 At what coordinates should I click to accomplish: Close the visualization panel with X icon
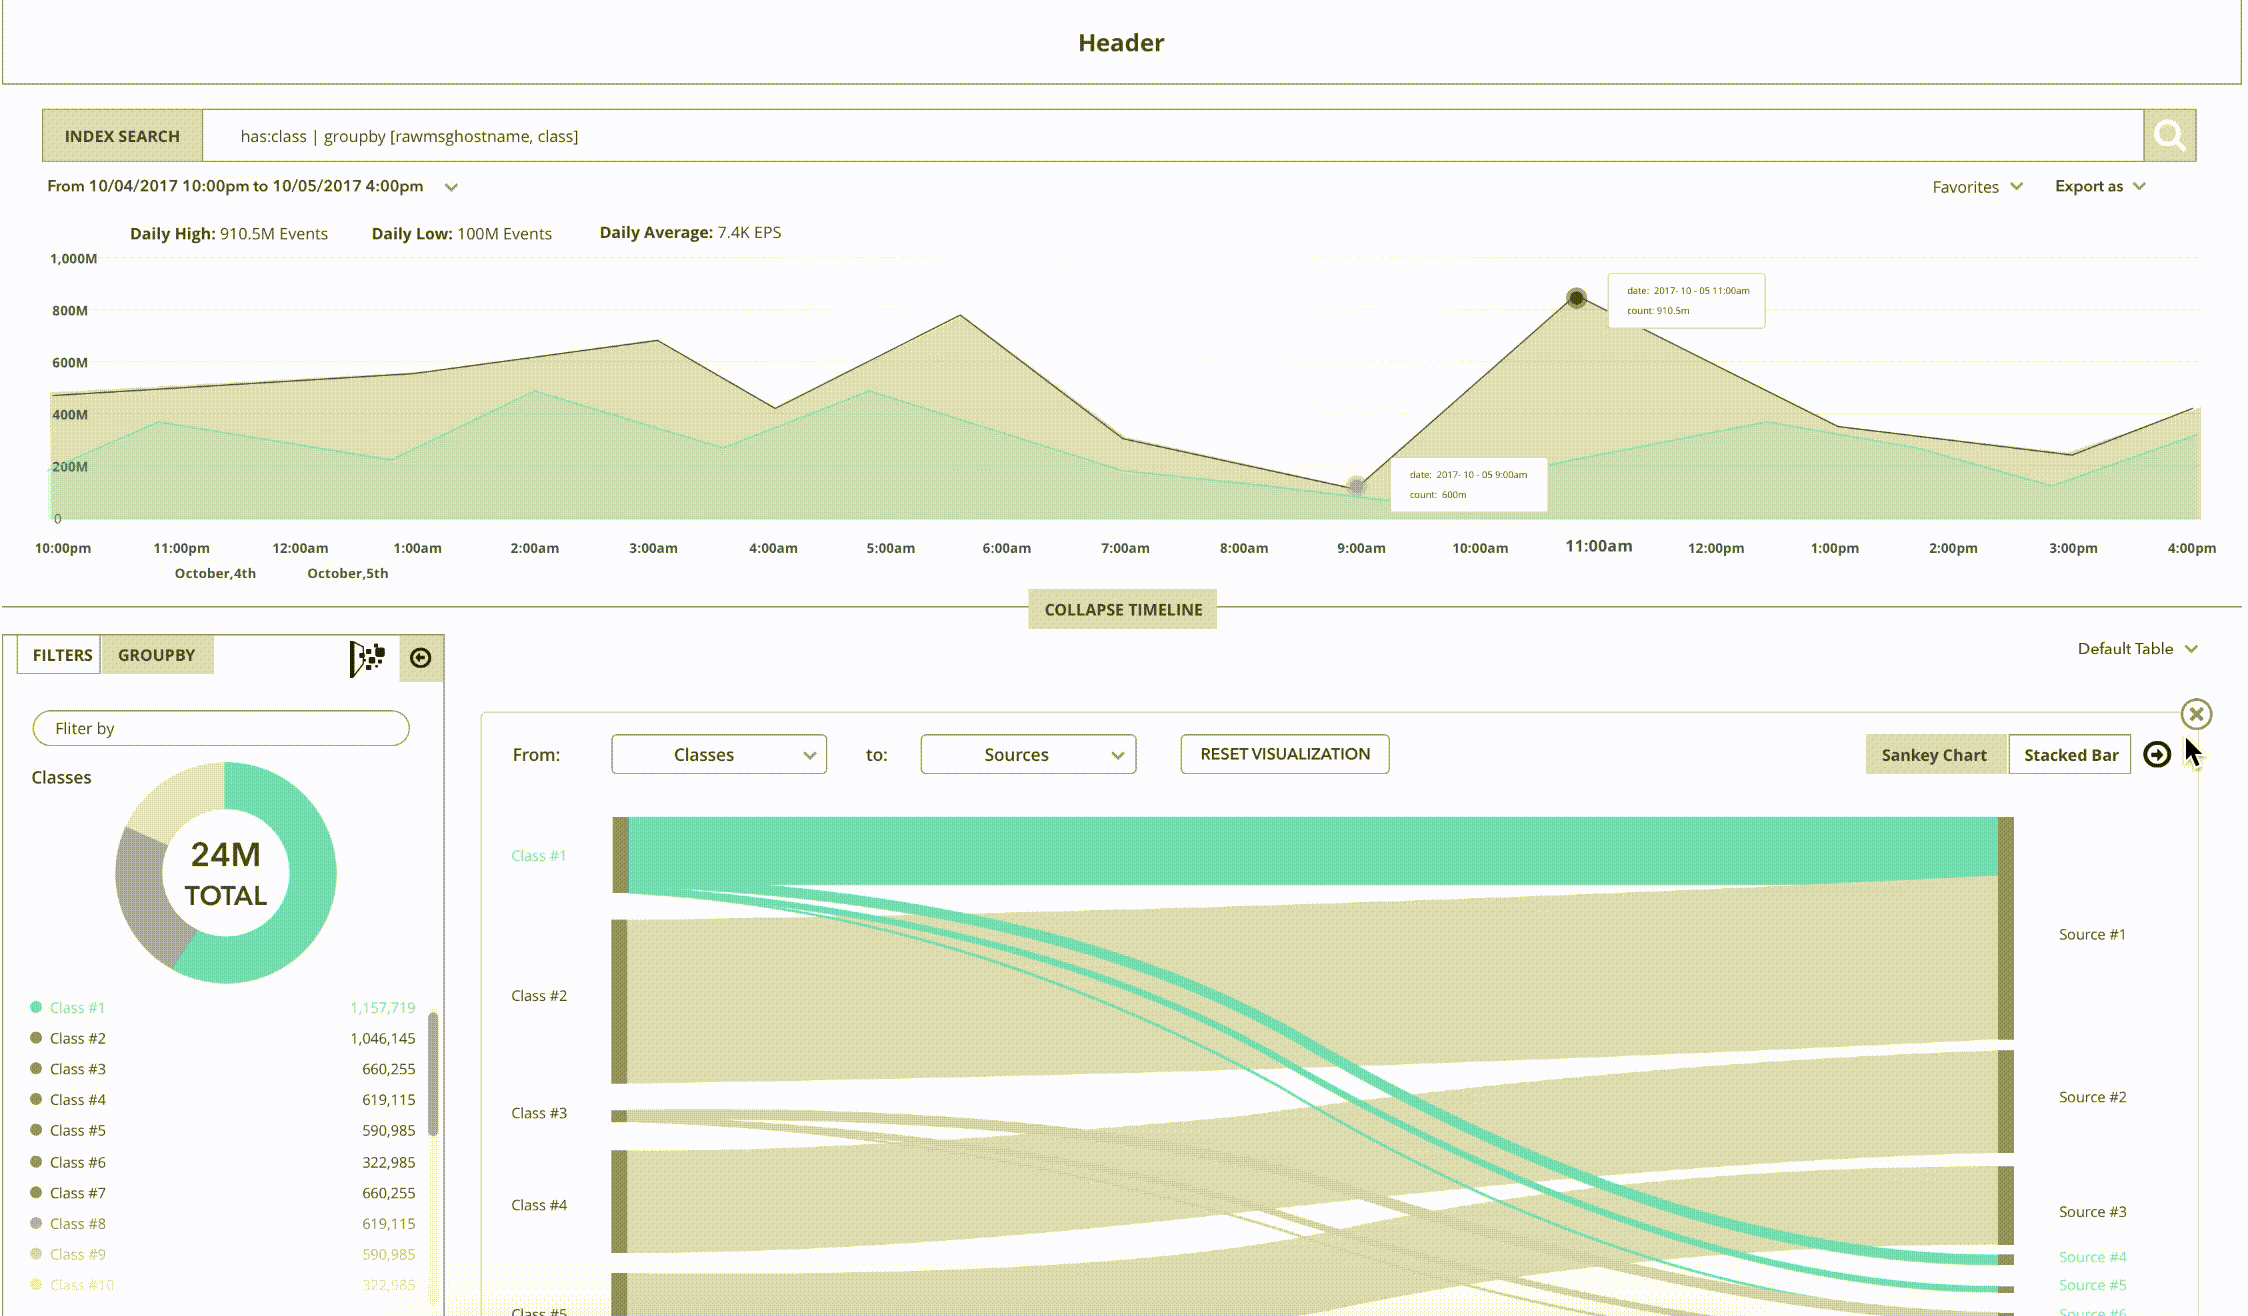pos(2196,714)
